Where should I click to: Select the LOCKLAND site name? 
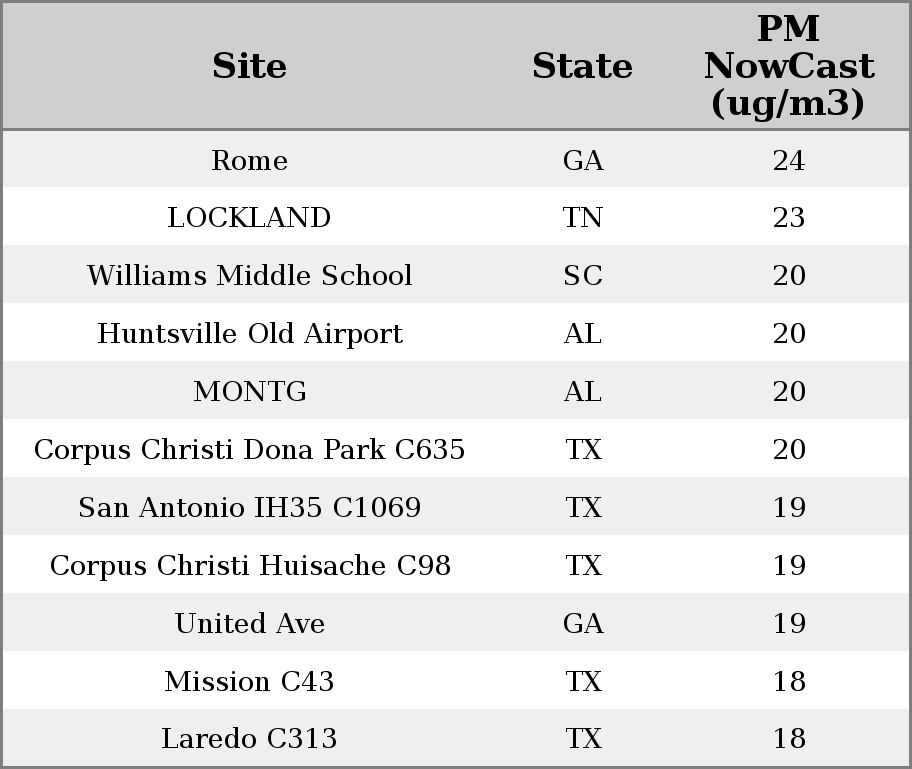pyautogui.click(x=249, y=218)
